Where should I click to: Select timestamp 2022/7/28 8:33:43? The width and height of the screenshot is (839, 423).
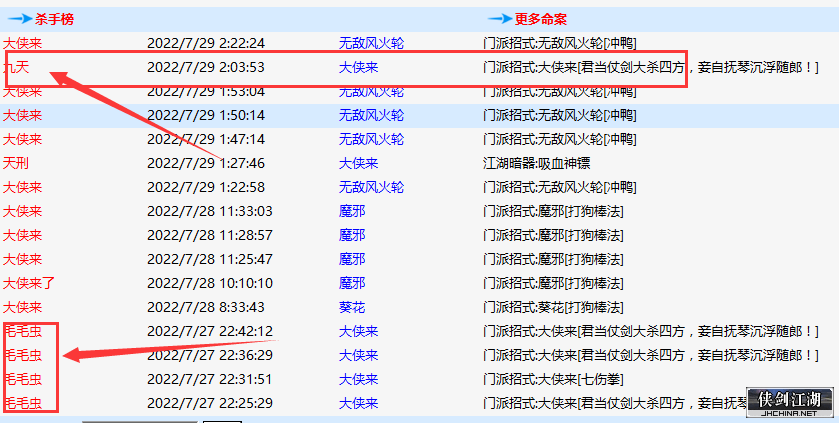coord(206,307)
